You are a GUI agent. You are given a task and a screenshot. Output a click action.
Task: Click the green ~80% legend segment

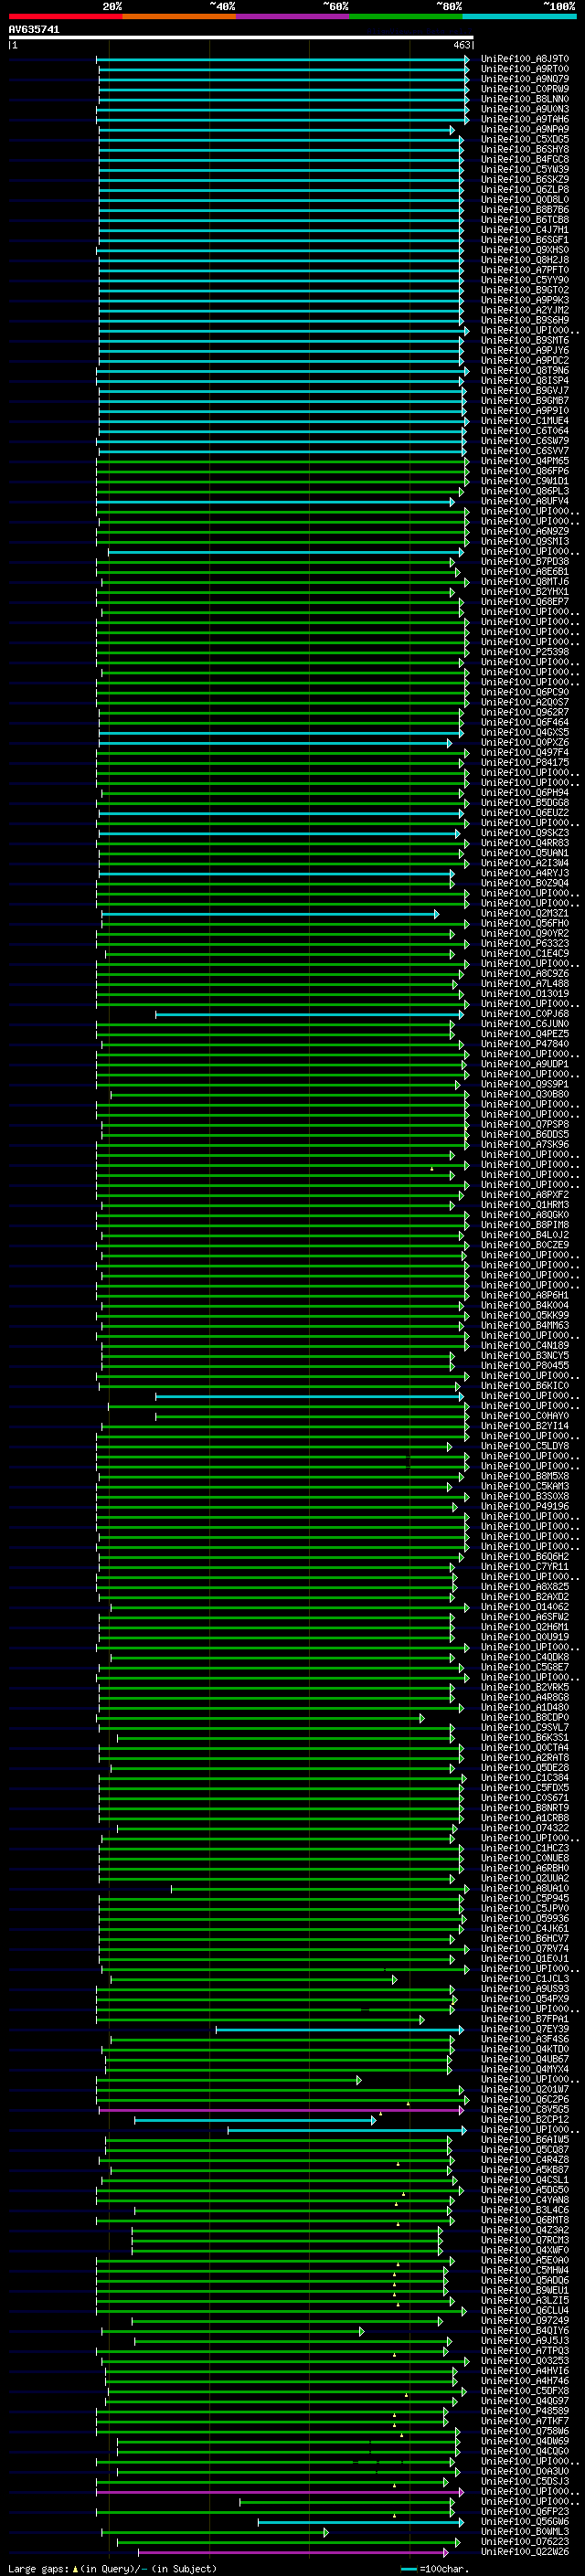(406, 16)
